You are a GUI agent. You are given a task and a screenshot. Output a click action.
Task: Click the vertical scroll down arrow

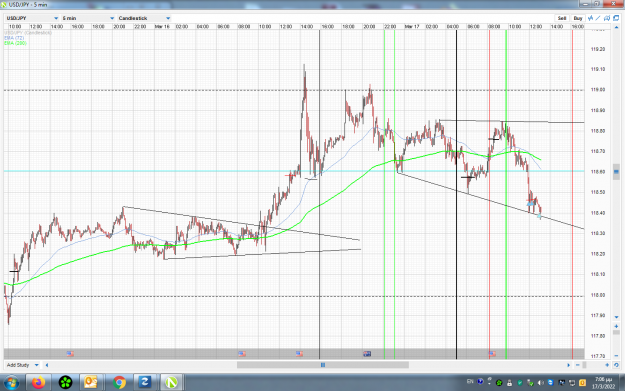pos(616,317)
